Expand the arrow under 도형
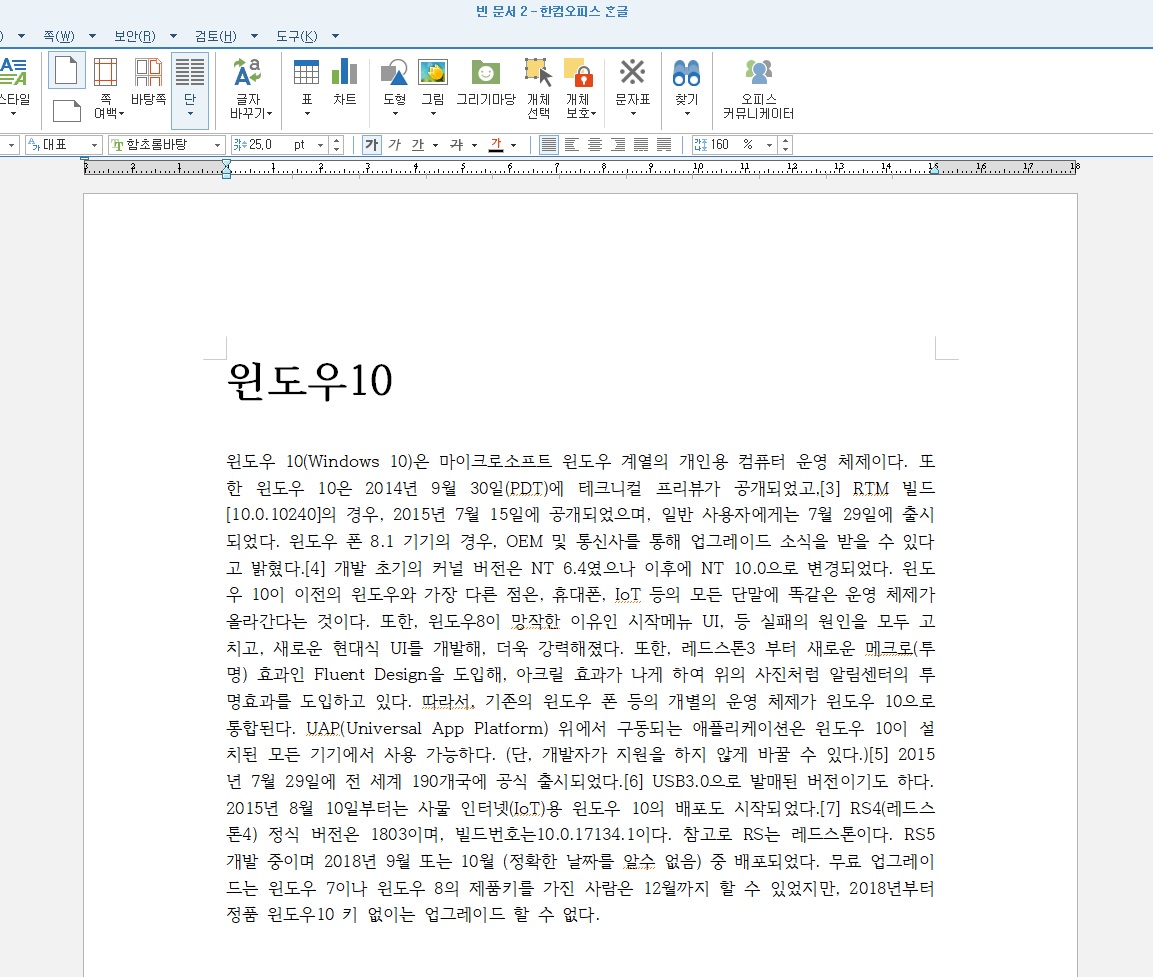 pos(395,114)
